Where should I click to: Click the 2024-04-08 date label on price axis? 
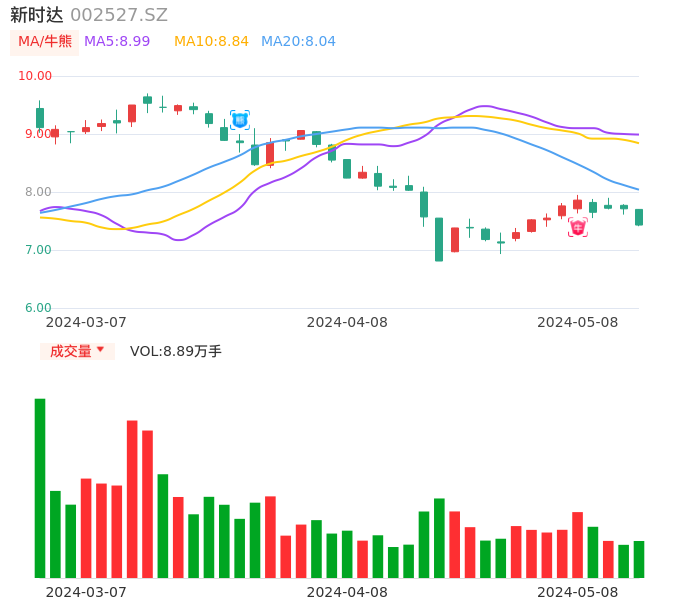347,322
